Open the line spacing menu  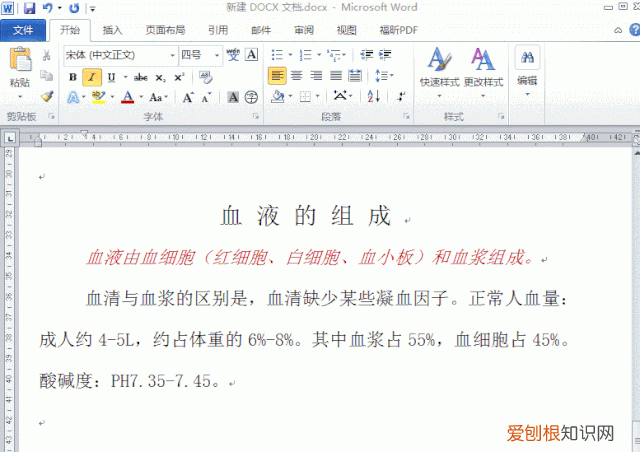coord(384,76)
